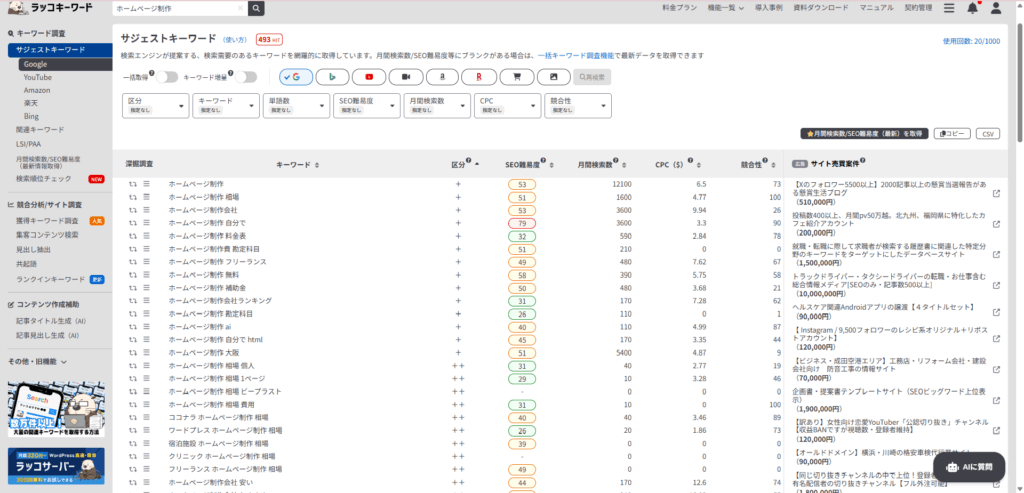Open the 月間検索数 filter dropdown

coord(438,106)
